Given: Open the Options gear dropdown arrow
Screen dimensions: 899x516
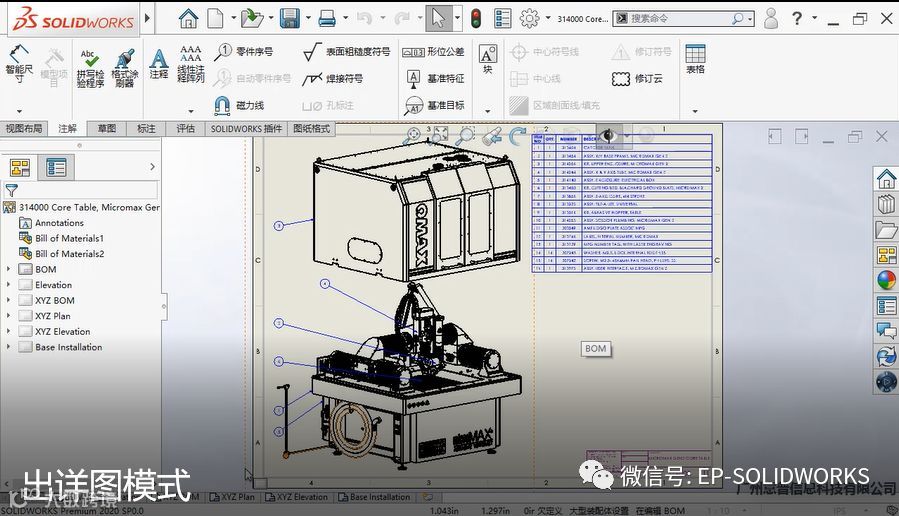Looking at the screenshot, I should 548,18.
